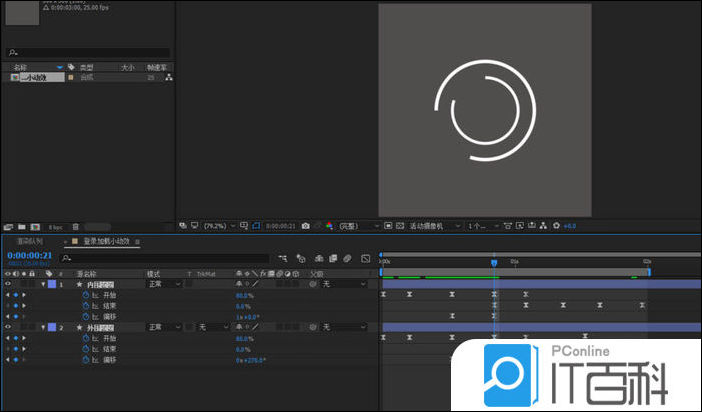Click the new composition icon
702x412 pixels.
(x=34, y=226)
